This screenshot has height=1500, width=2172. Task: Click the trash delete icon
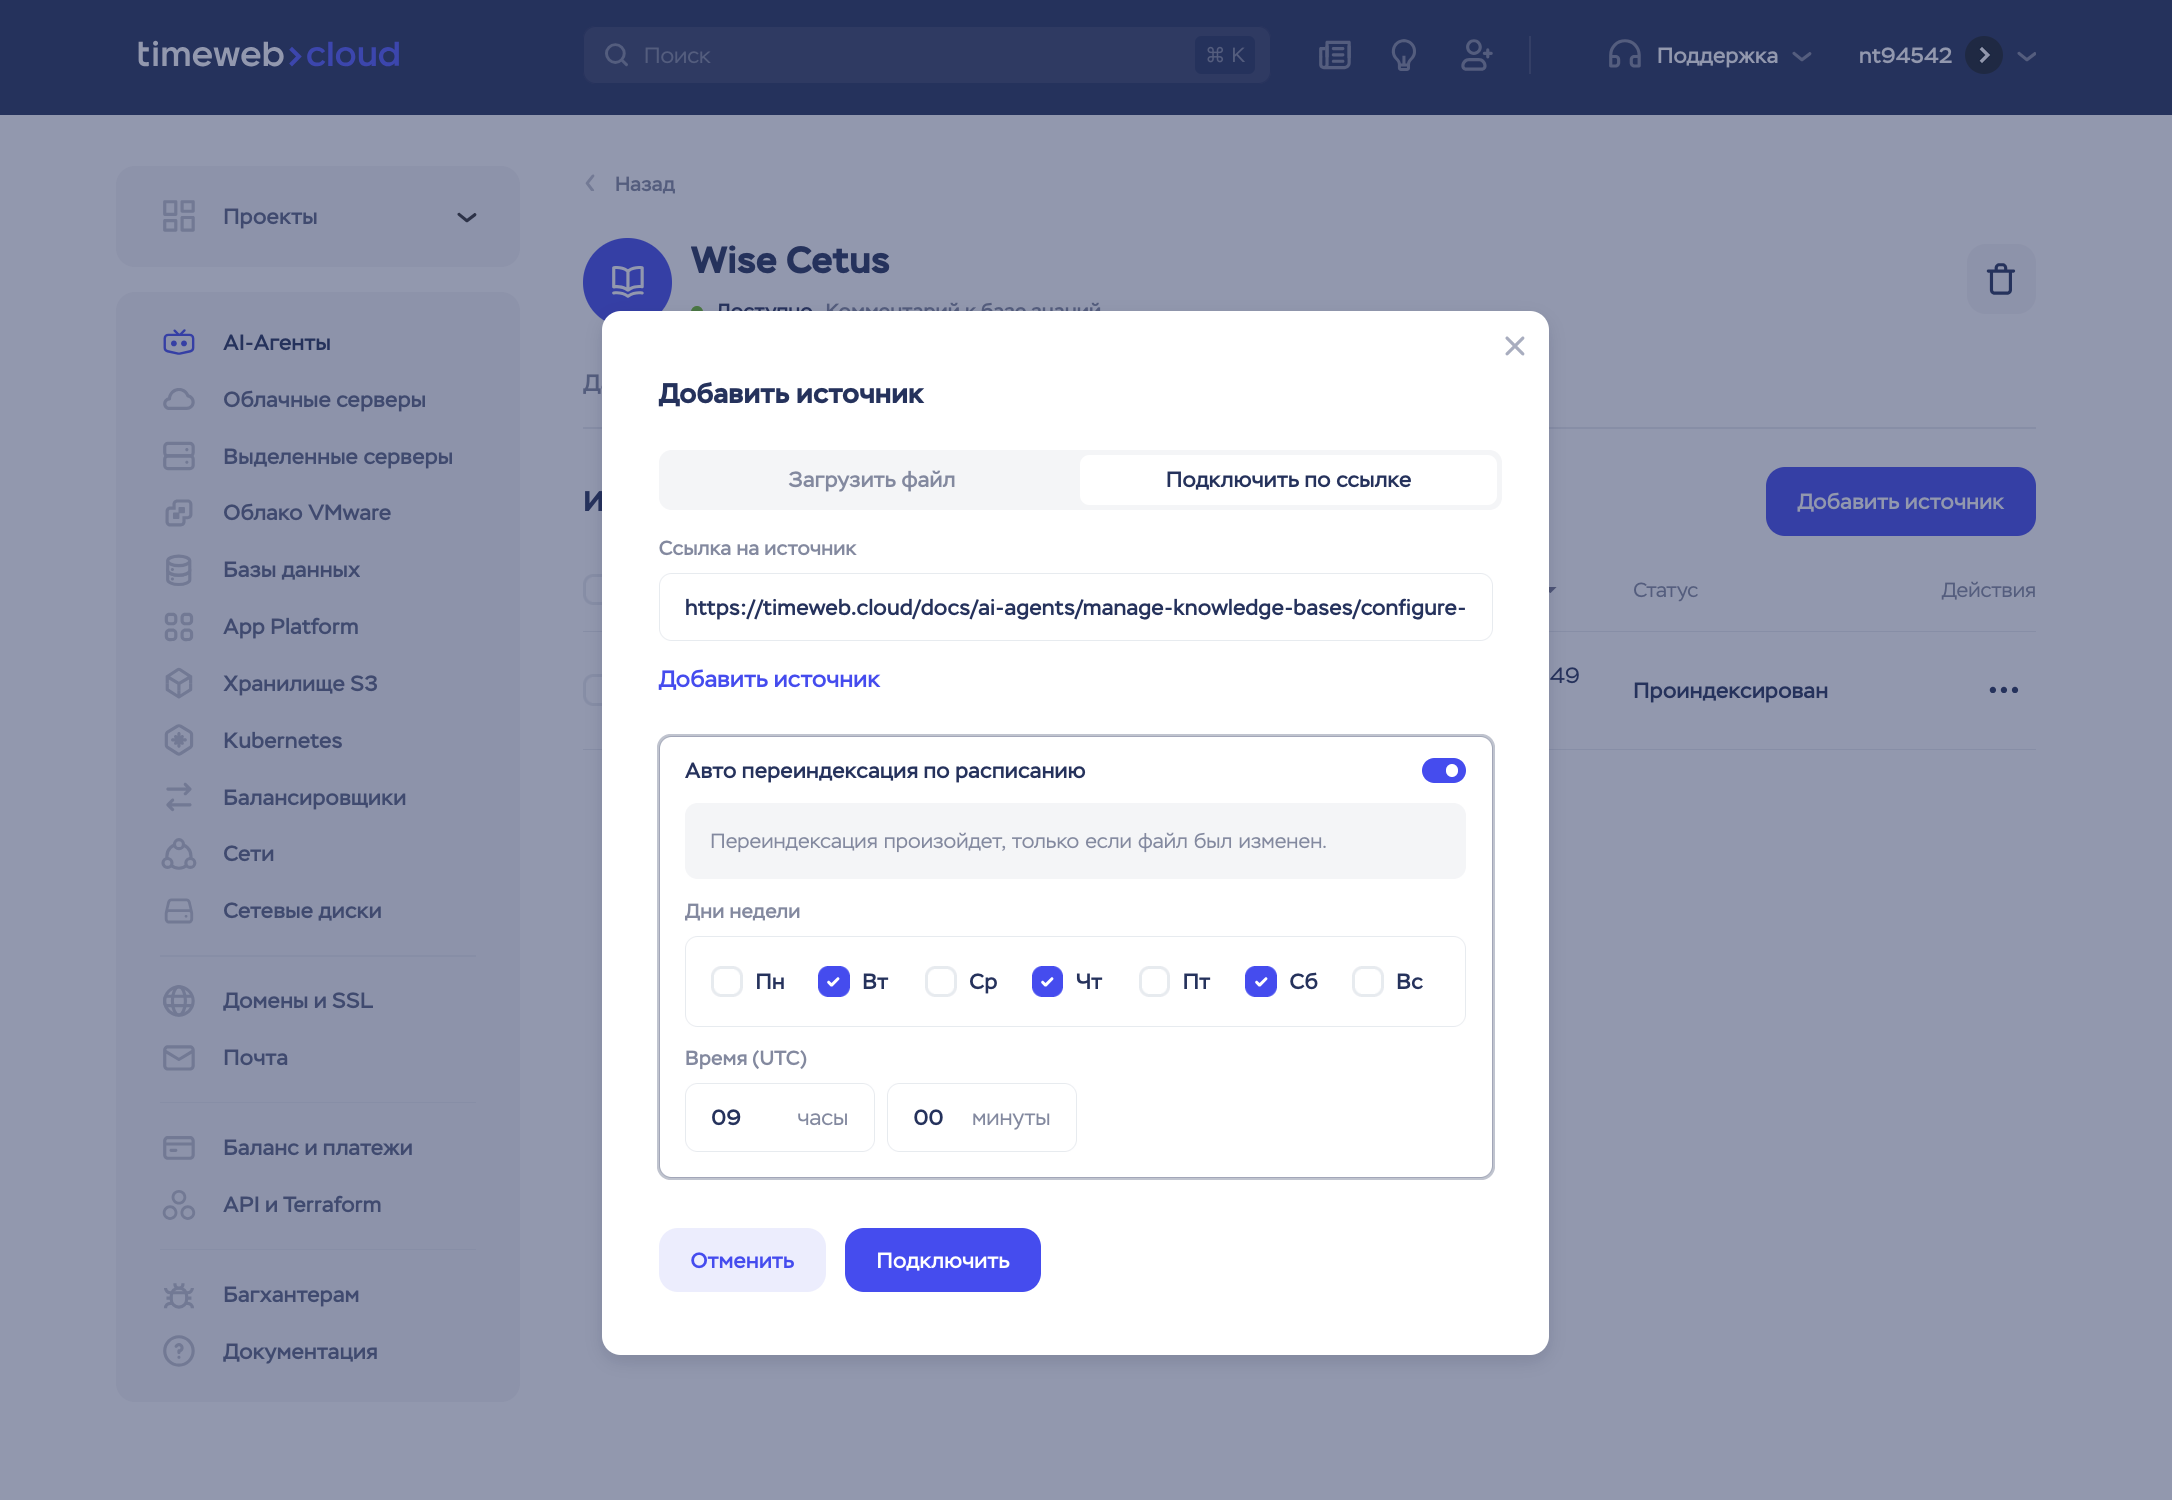click(x=2000, y=279)
